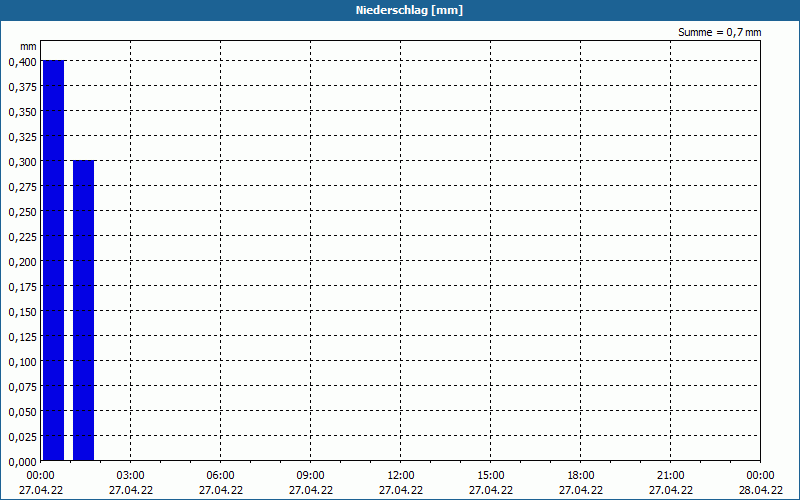Click the 0,325 y-axis label
This screenshot has height=500, width=800.
[x=22, y=137]
